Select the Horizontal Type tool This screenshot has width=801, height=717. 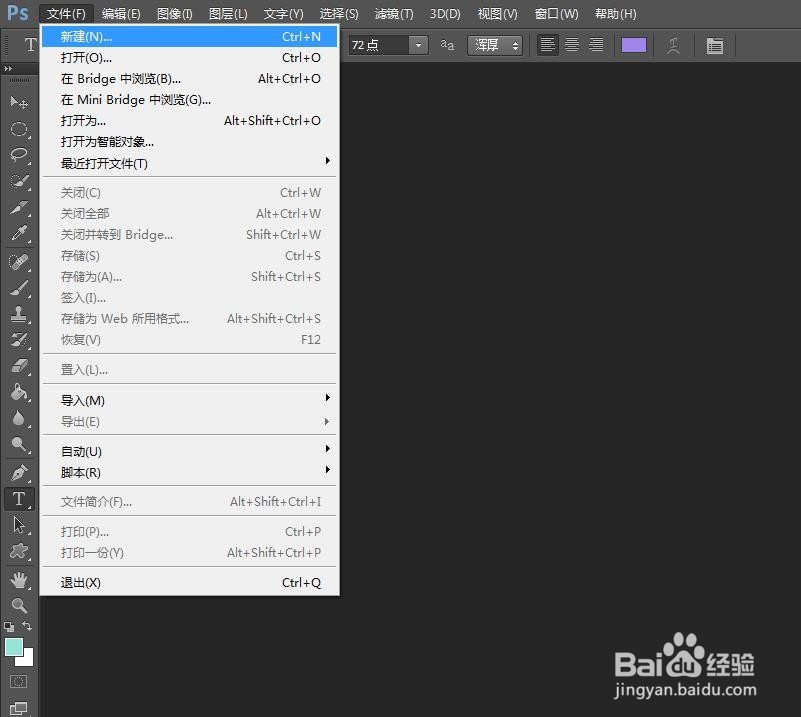point(19,499)
